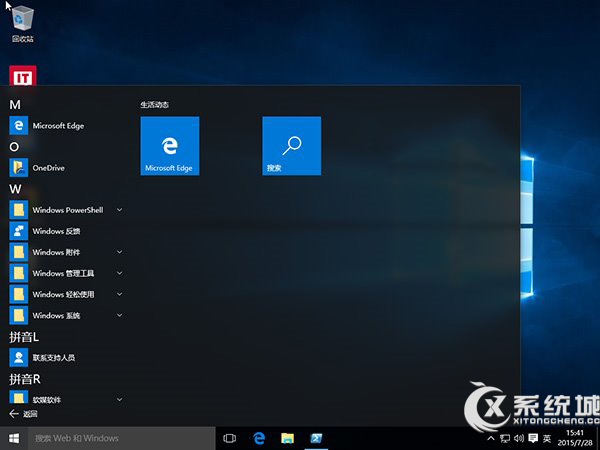
Task: Switch to the PowerShell taskbar app
Action: [316, 438]
